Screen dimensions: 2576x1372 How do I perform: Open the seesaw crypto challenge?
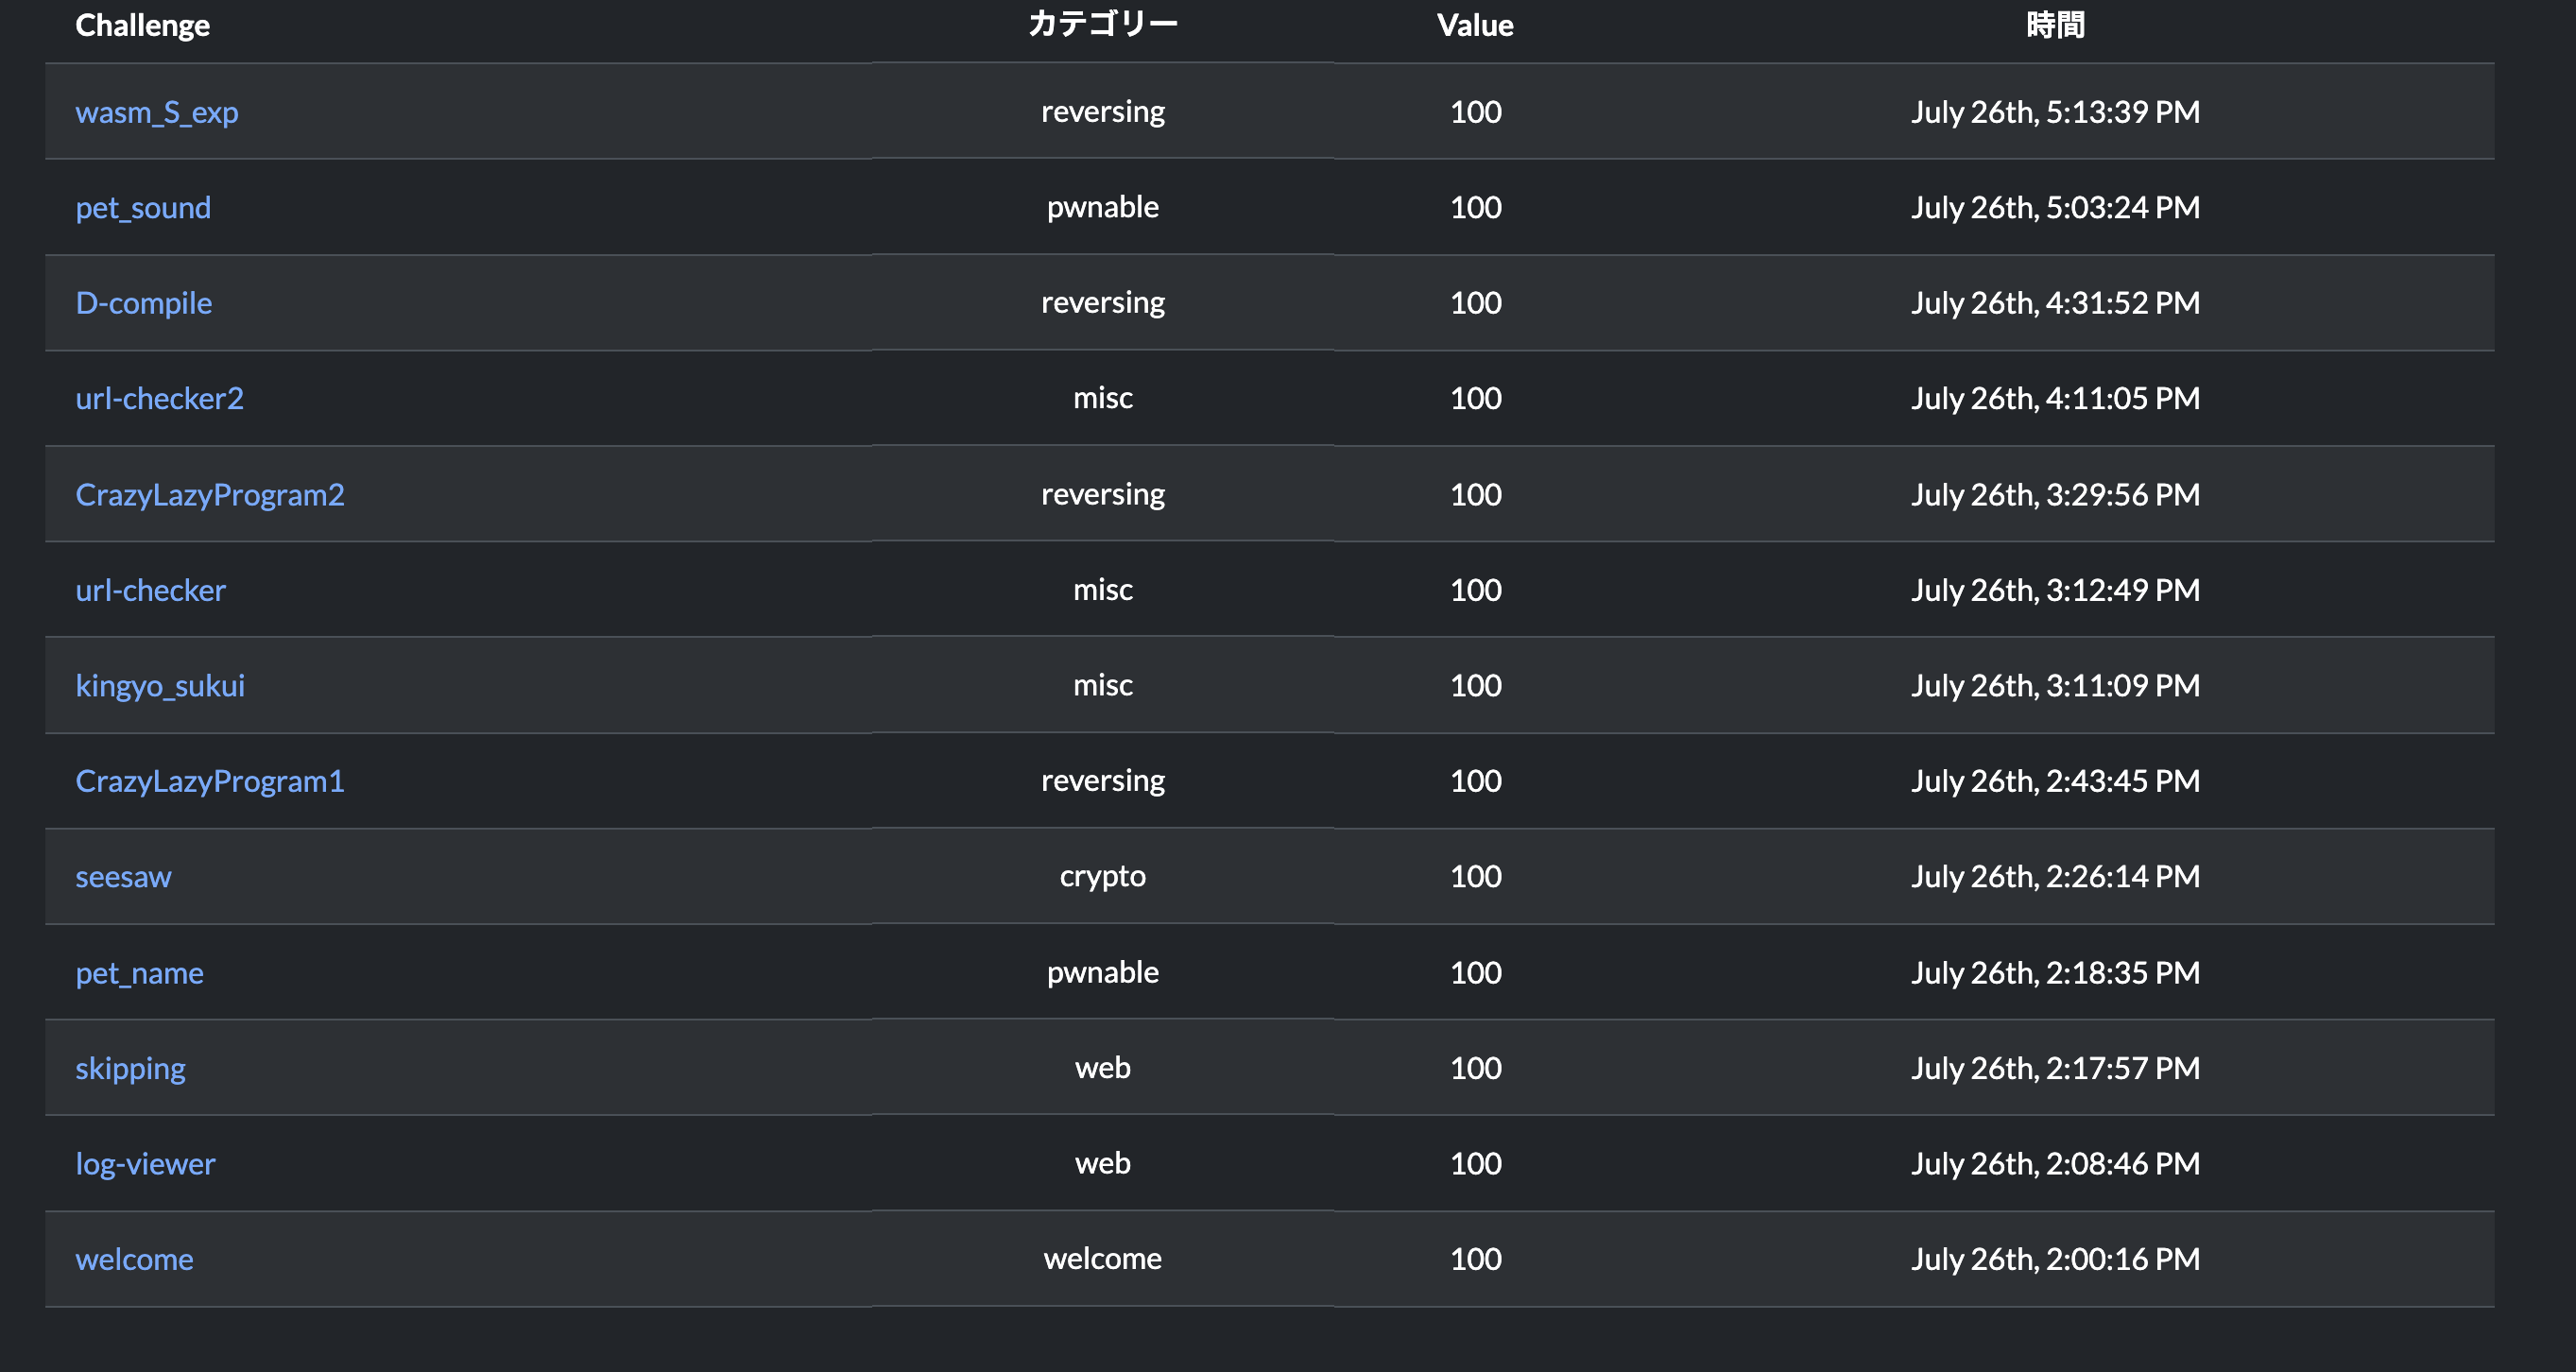pyautogui.click(x=123, y=876)
